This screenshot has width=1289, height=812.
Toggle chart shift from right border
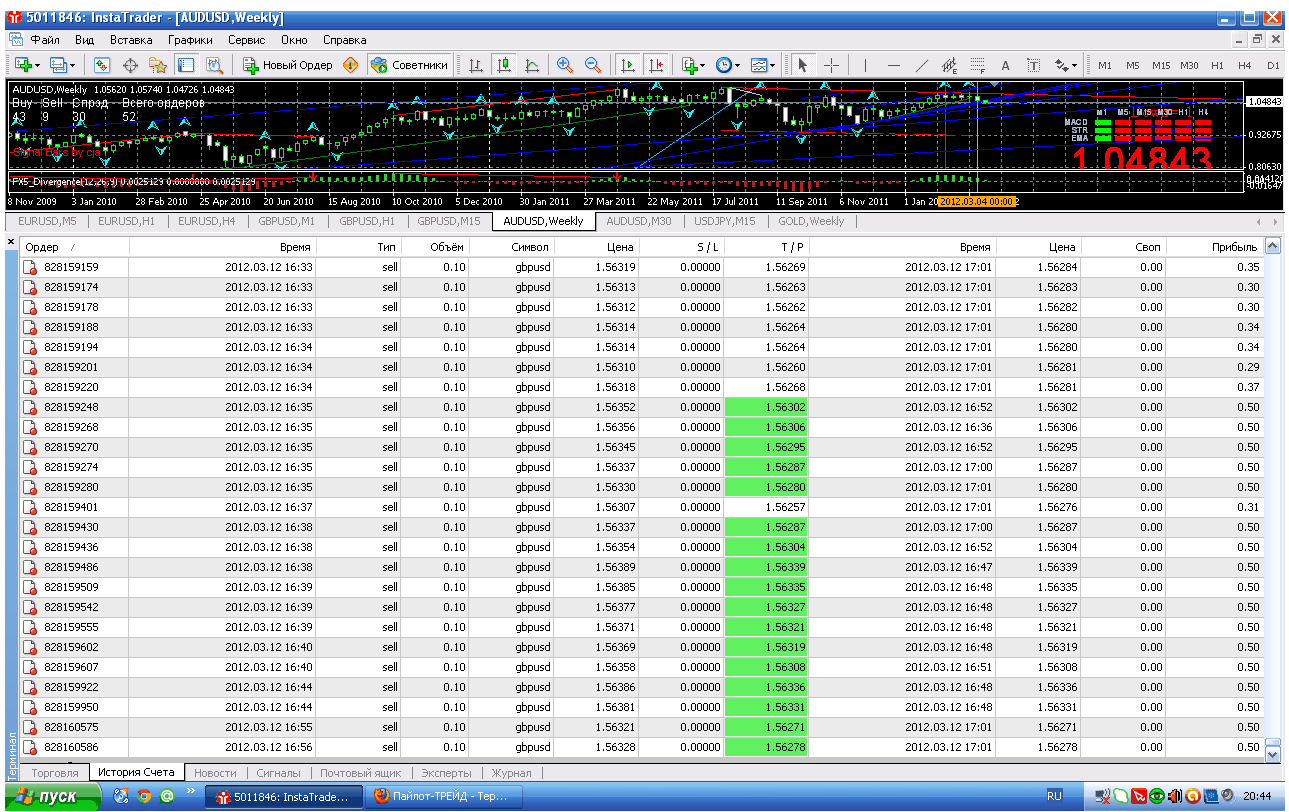(656, 65)
